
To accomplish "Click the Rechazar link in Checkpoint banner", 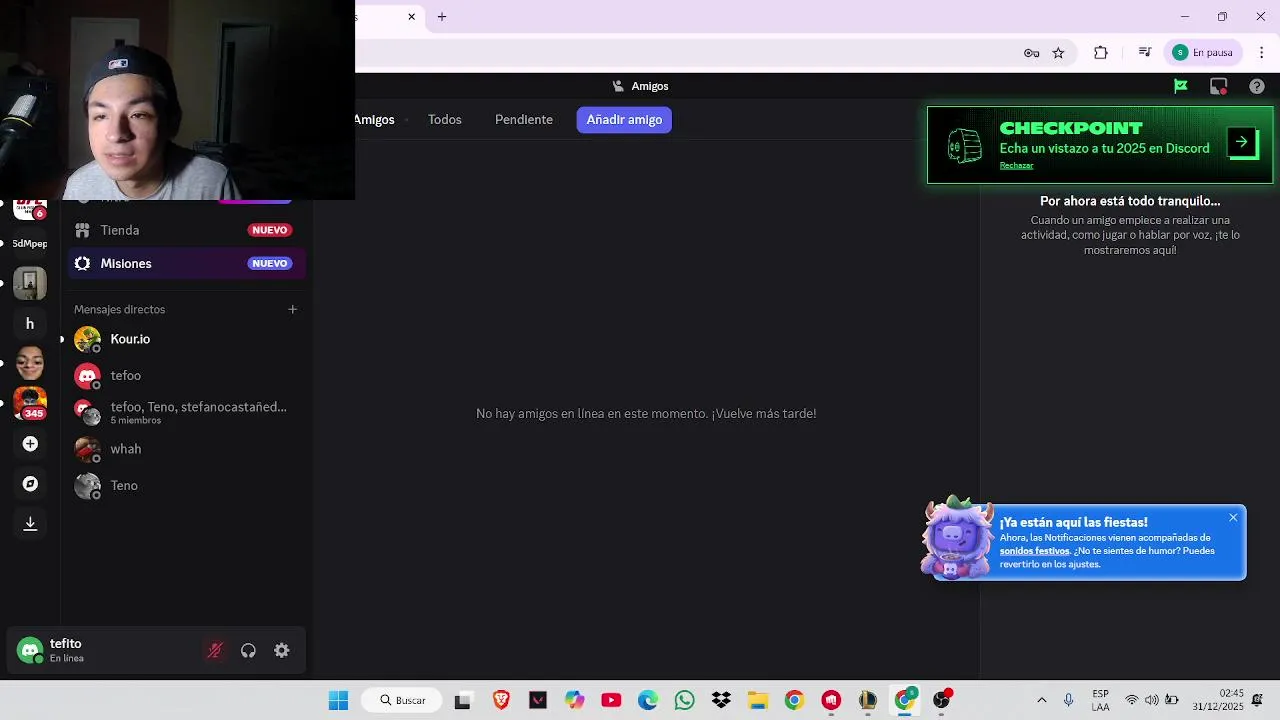I will (x=1016, y=166).
